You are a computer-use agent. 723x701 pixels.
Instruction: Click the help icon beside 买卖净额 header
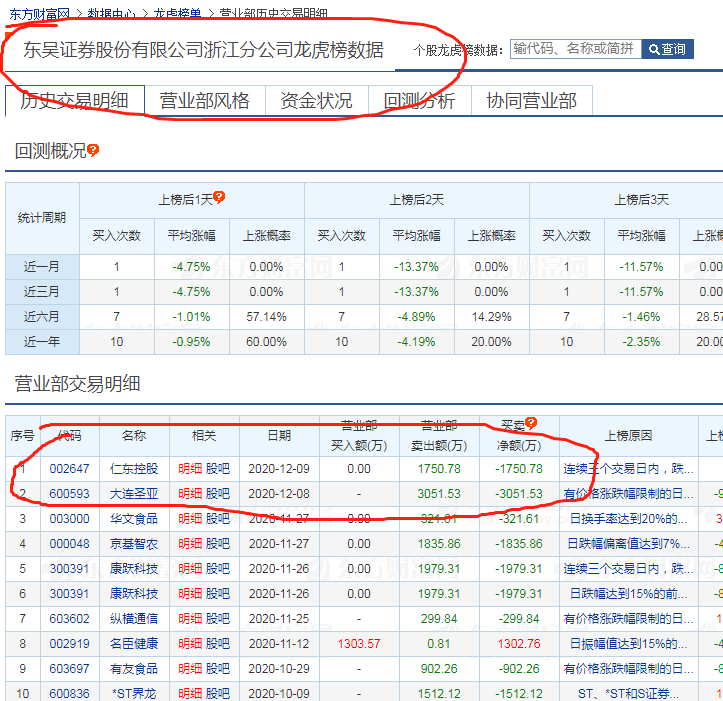click(x=531, y=423)
